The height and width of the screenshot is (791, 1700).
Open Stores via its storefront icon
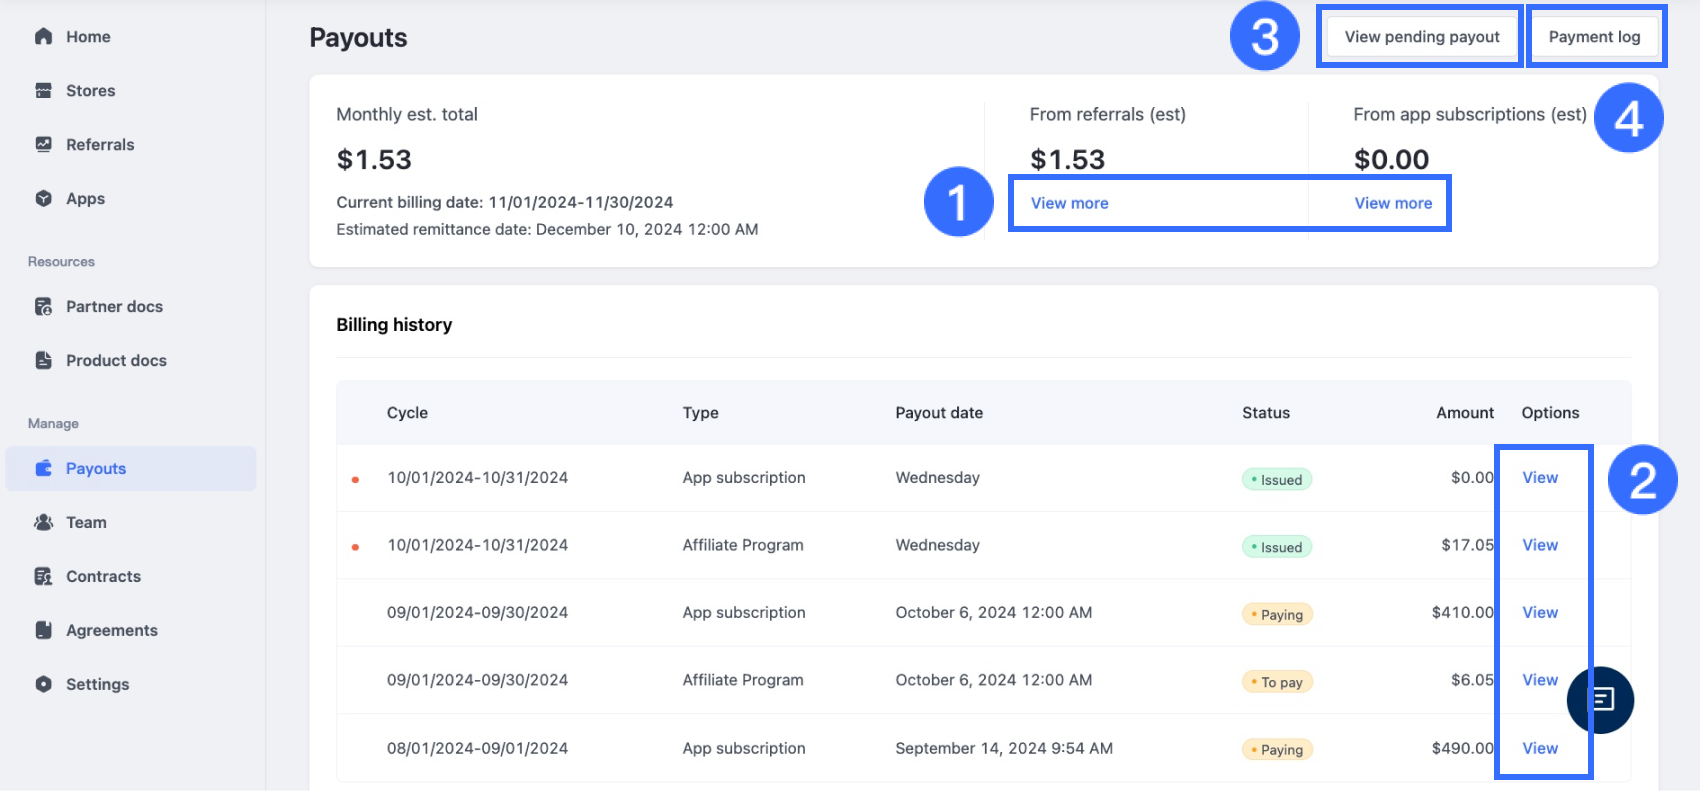click(43, 91)
